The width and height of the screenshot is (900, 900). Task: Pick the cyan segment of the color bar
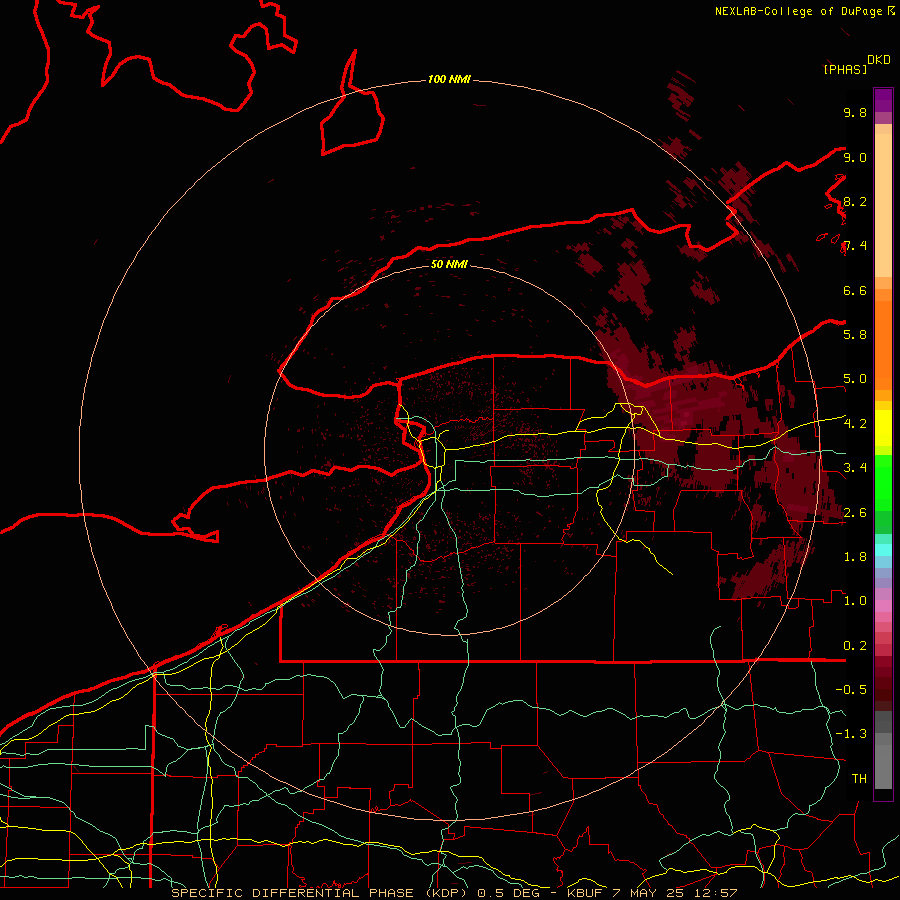[x=883, y=550]
